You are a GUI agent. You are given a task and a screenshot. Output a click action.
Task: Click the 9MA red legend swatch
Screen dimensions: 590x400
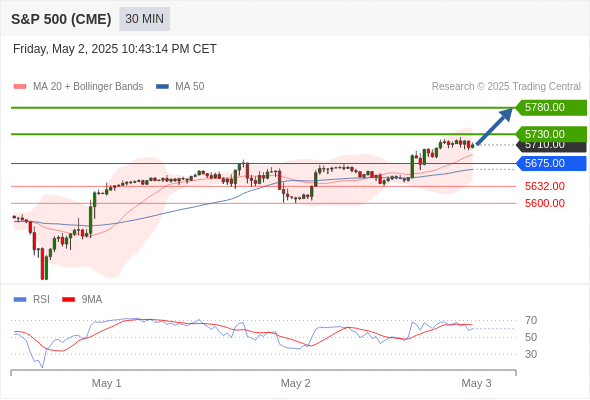(x=68, y=300)
